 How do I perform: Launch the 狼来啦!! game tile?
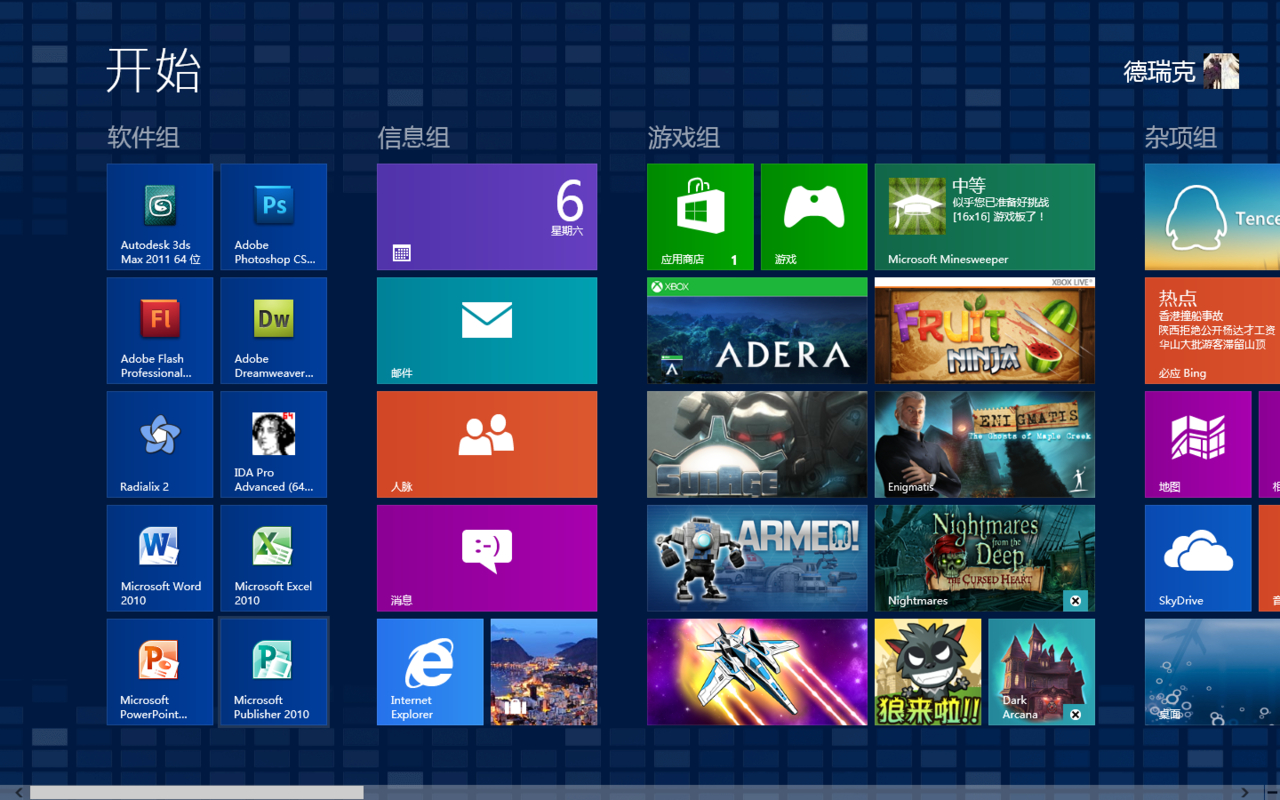pyautogui.click(x=928, y=672)
